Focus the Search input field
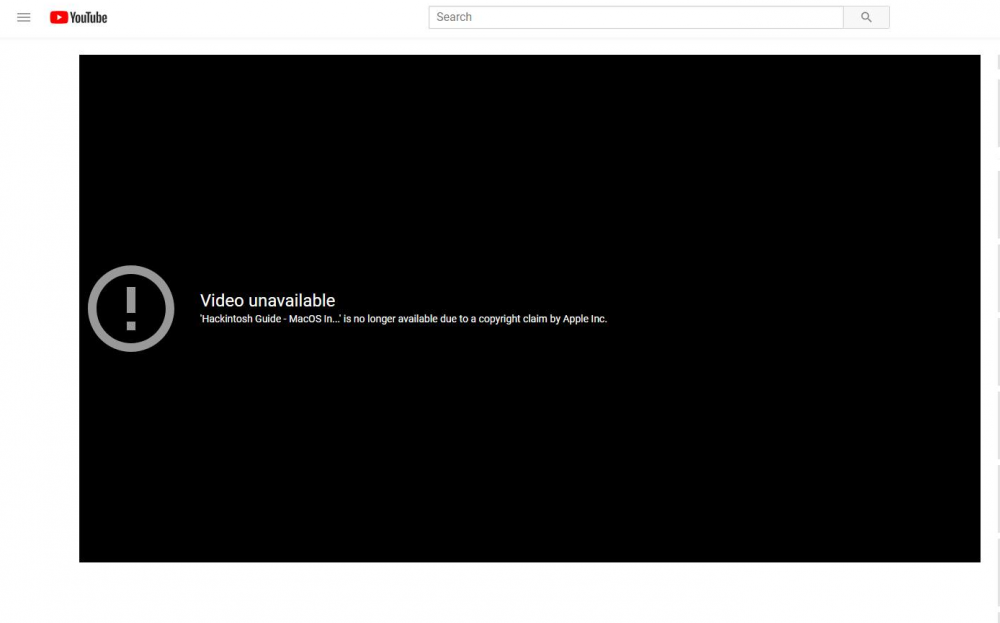This screenshot has width=1000, height=623. 636,17
